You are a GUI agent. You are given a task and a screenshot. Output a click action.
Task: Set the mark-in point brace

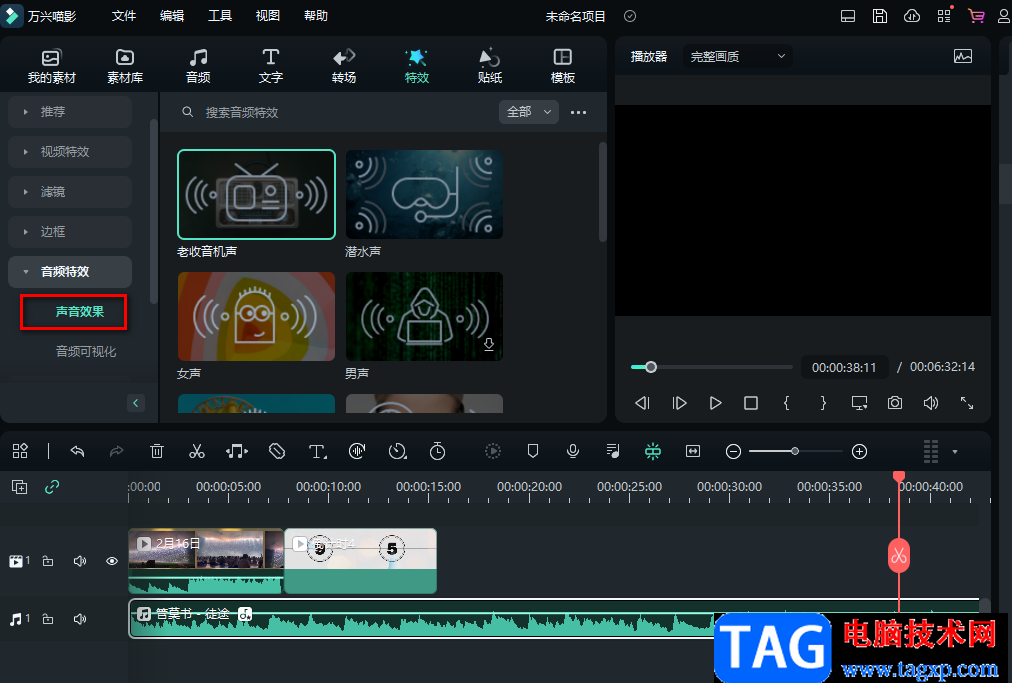[786, 403]
